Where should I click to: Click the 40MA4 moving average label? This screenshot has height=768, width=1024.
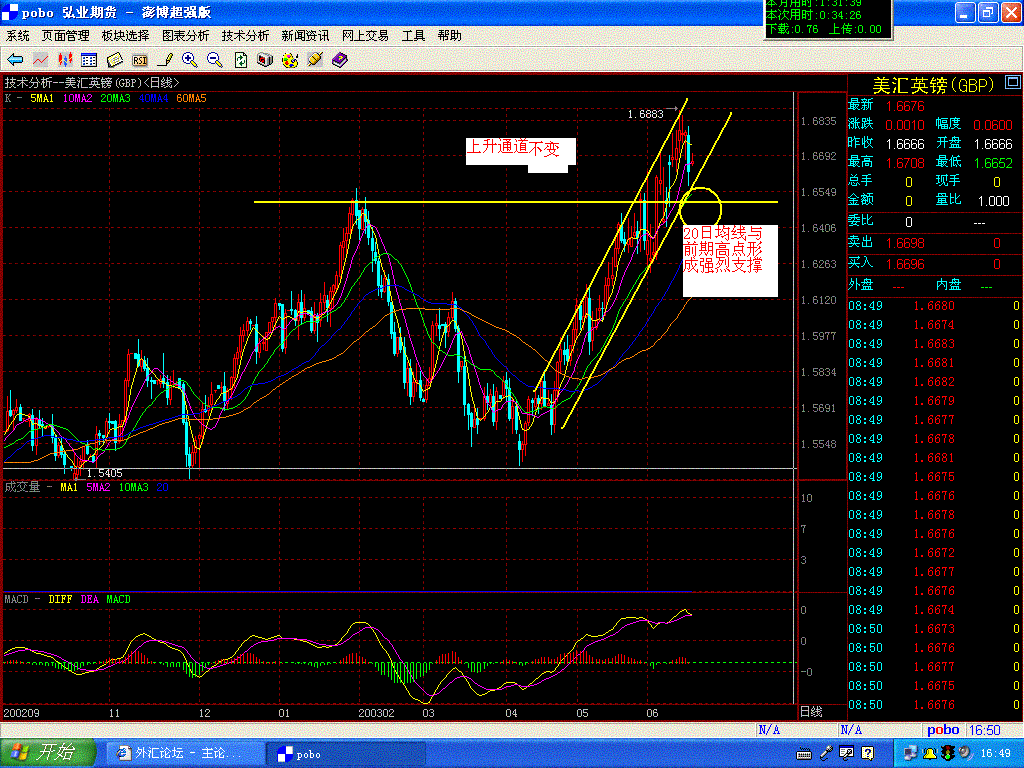point(153,99)
